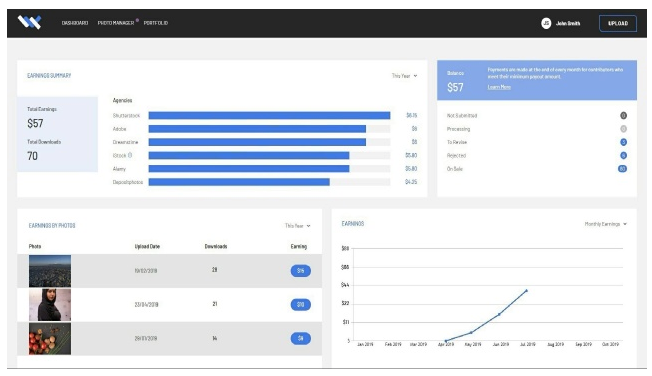Click the To Revise count badge

click(x=623, y=142)
